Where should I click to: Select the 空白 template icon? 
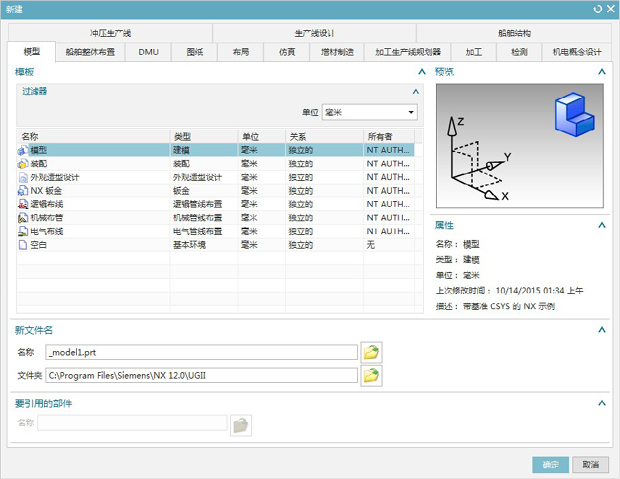coord(22,244)
